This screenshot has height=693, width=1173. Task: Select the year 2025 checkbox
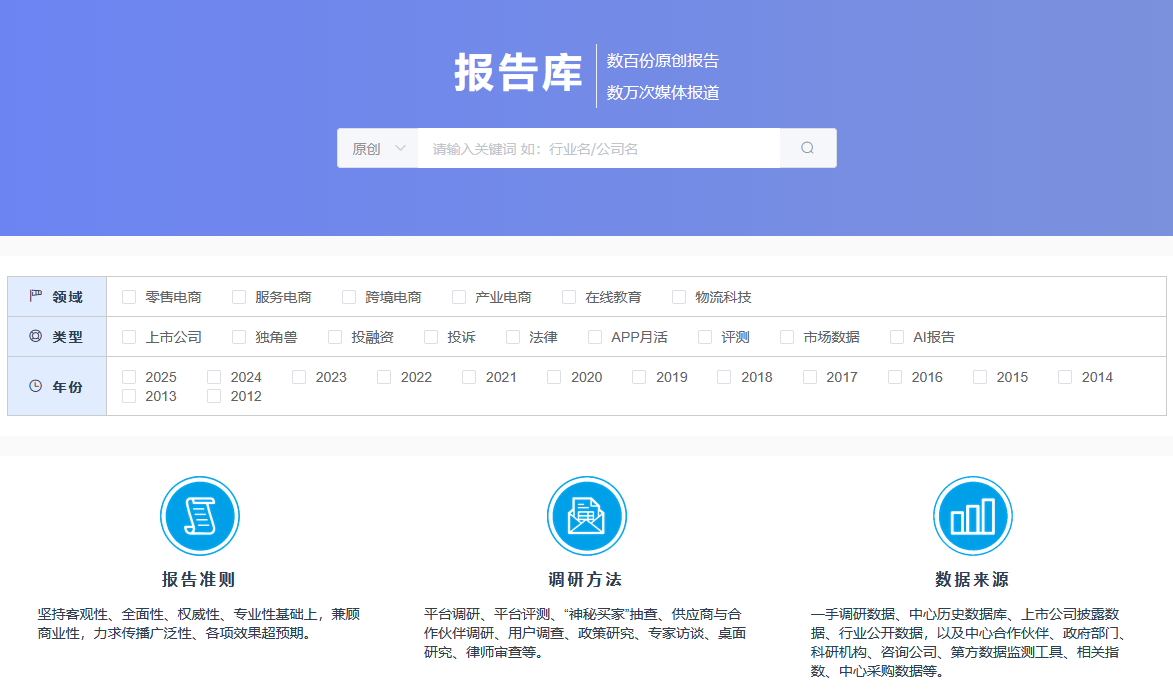128,377
